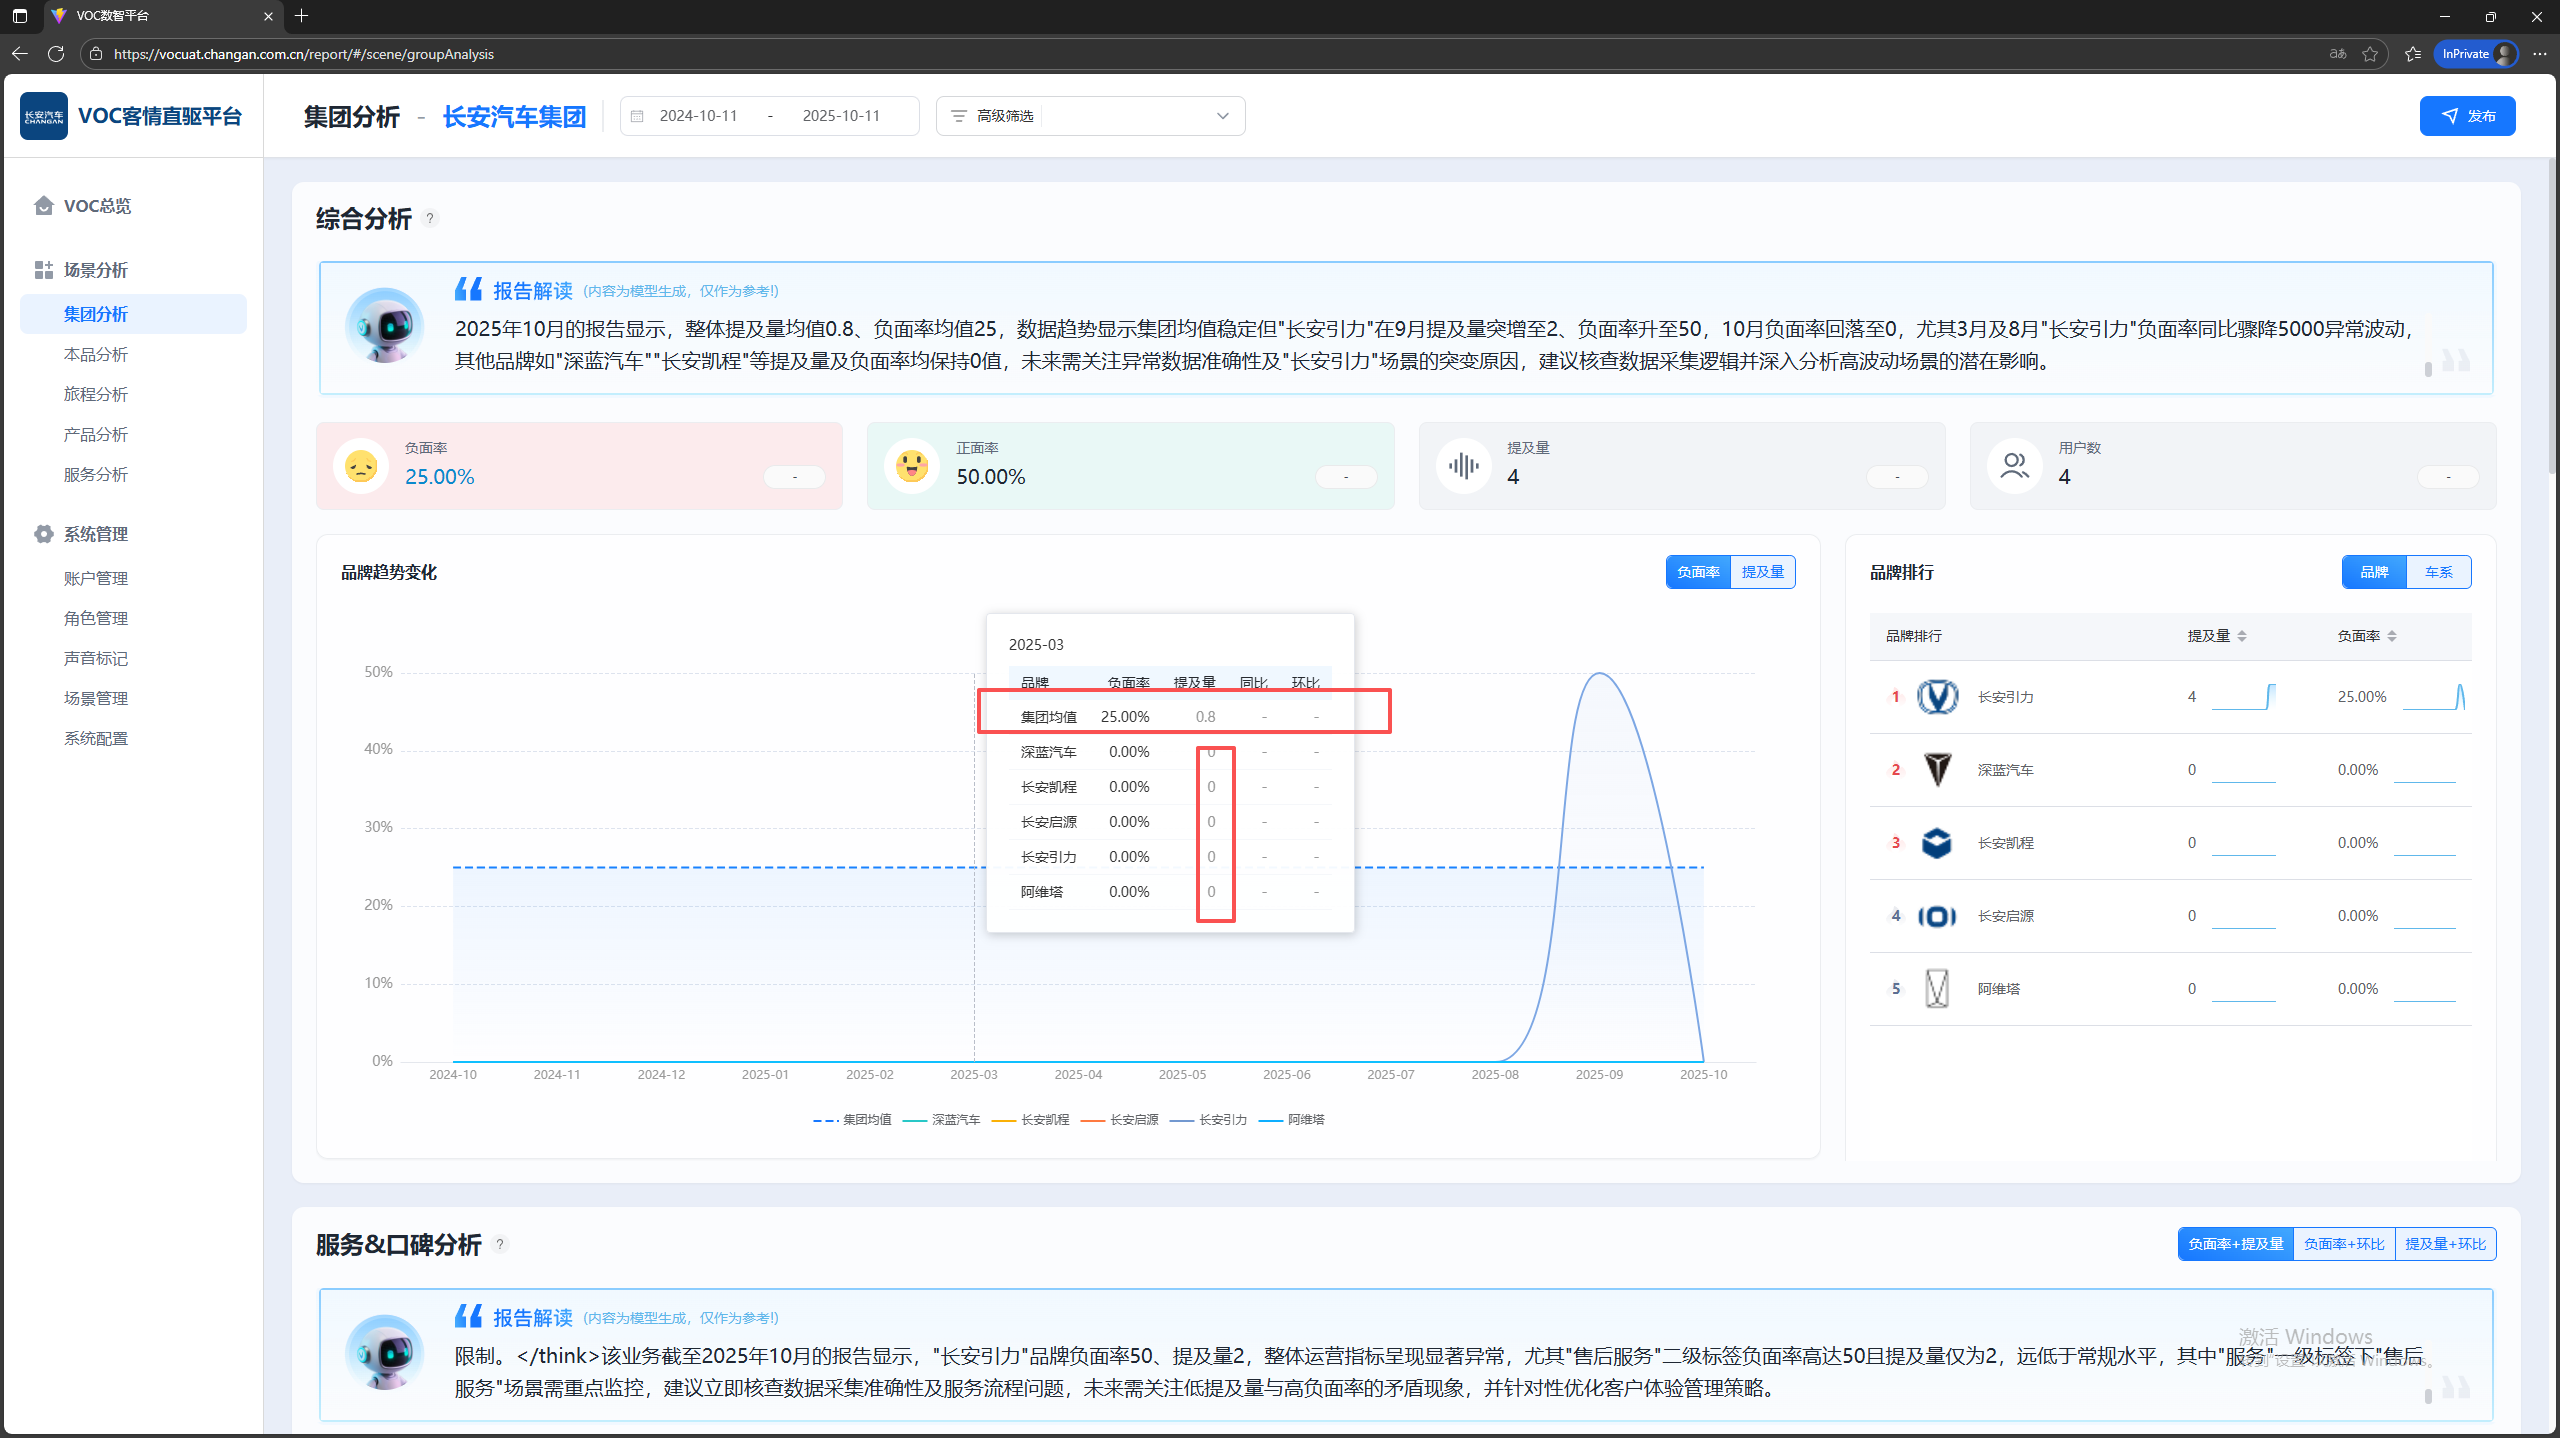Click the 长安引力 brand logo in ranking
Screen dimensions: 2560x1438
click(1937, 697)
